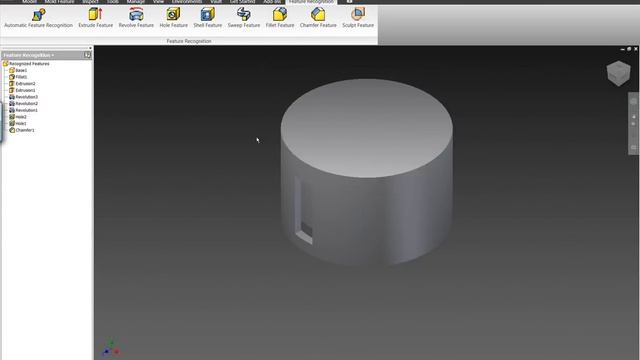
Task: Click the ViewCube in the viewport
Action: point(618,73)
